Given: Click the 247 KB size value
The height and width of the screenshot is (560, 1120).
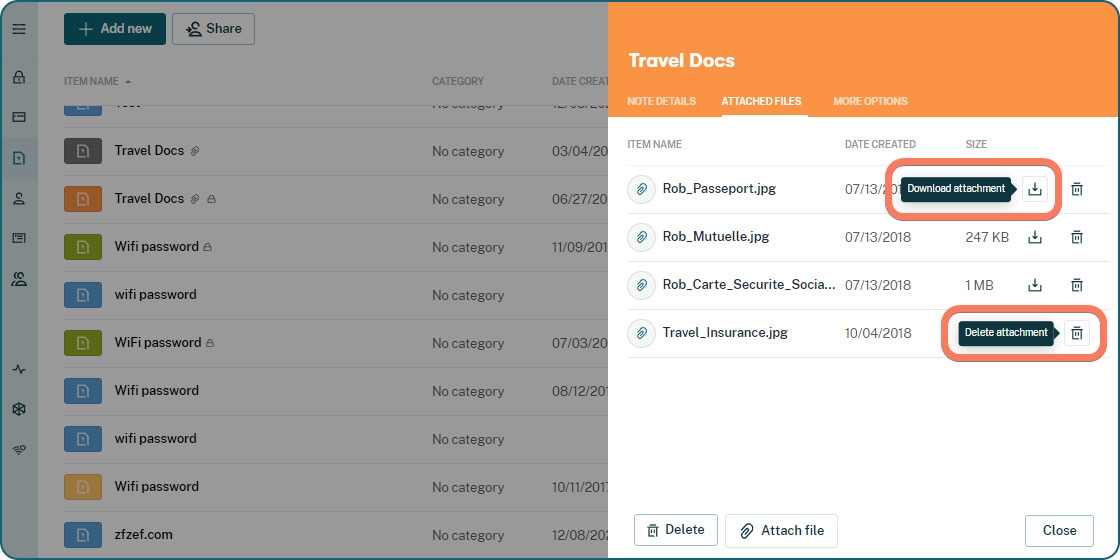Looking at the screenshot, I should (x=987, y=237).
